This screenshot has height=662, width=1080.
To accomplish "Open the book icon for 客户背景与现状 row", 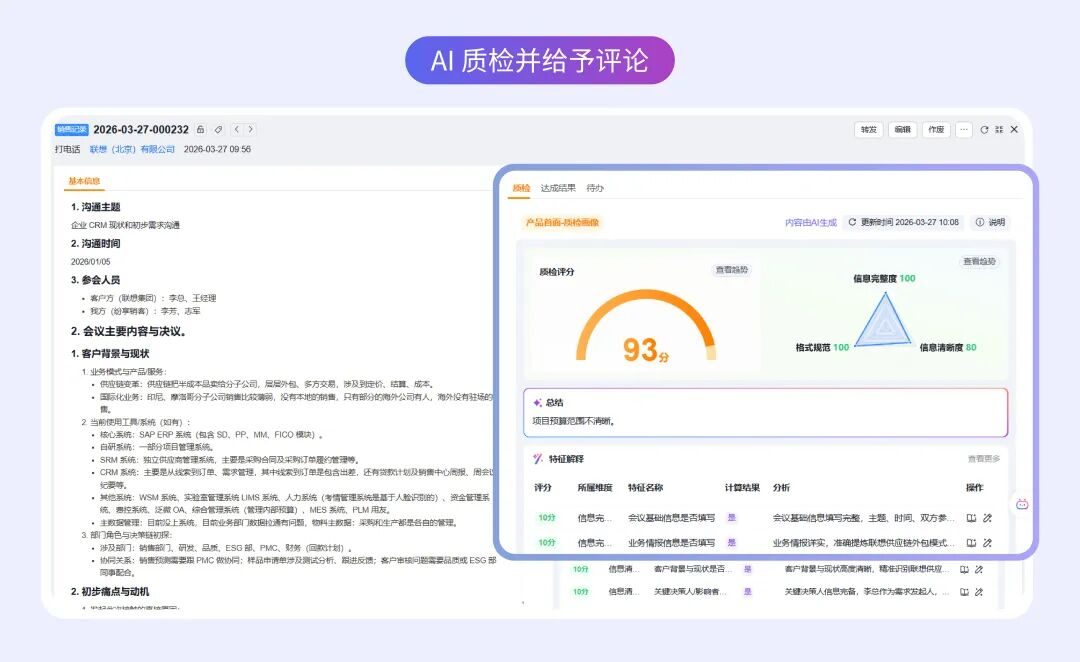I will tap(964, 570).
